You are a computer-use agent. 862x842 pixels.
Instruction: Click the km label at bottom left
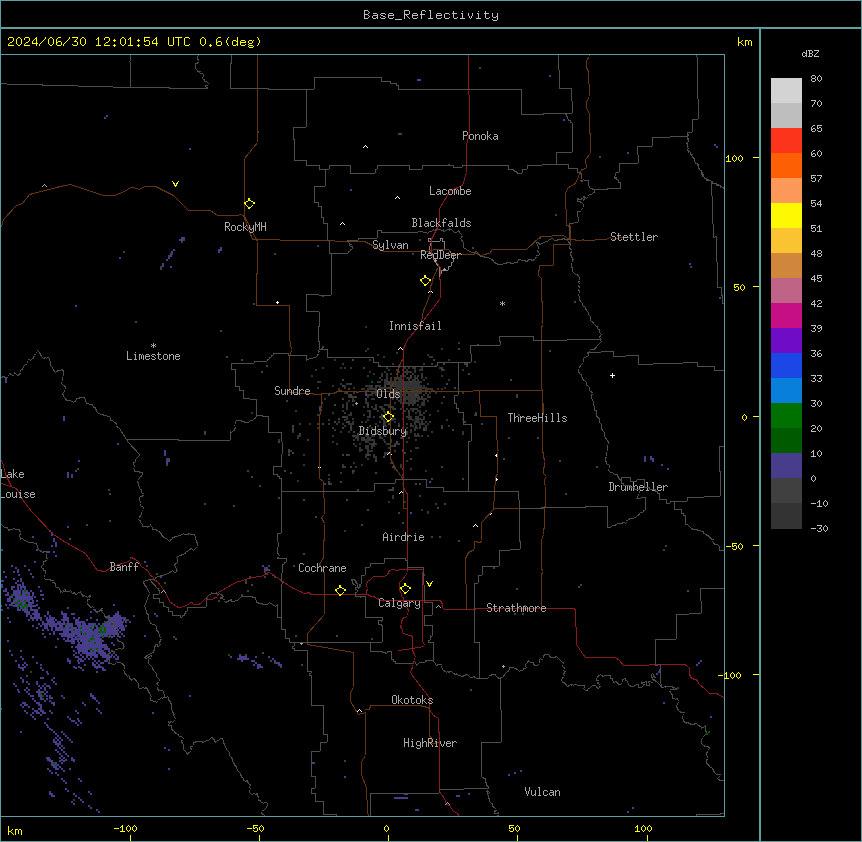[15, 830]
